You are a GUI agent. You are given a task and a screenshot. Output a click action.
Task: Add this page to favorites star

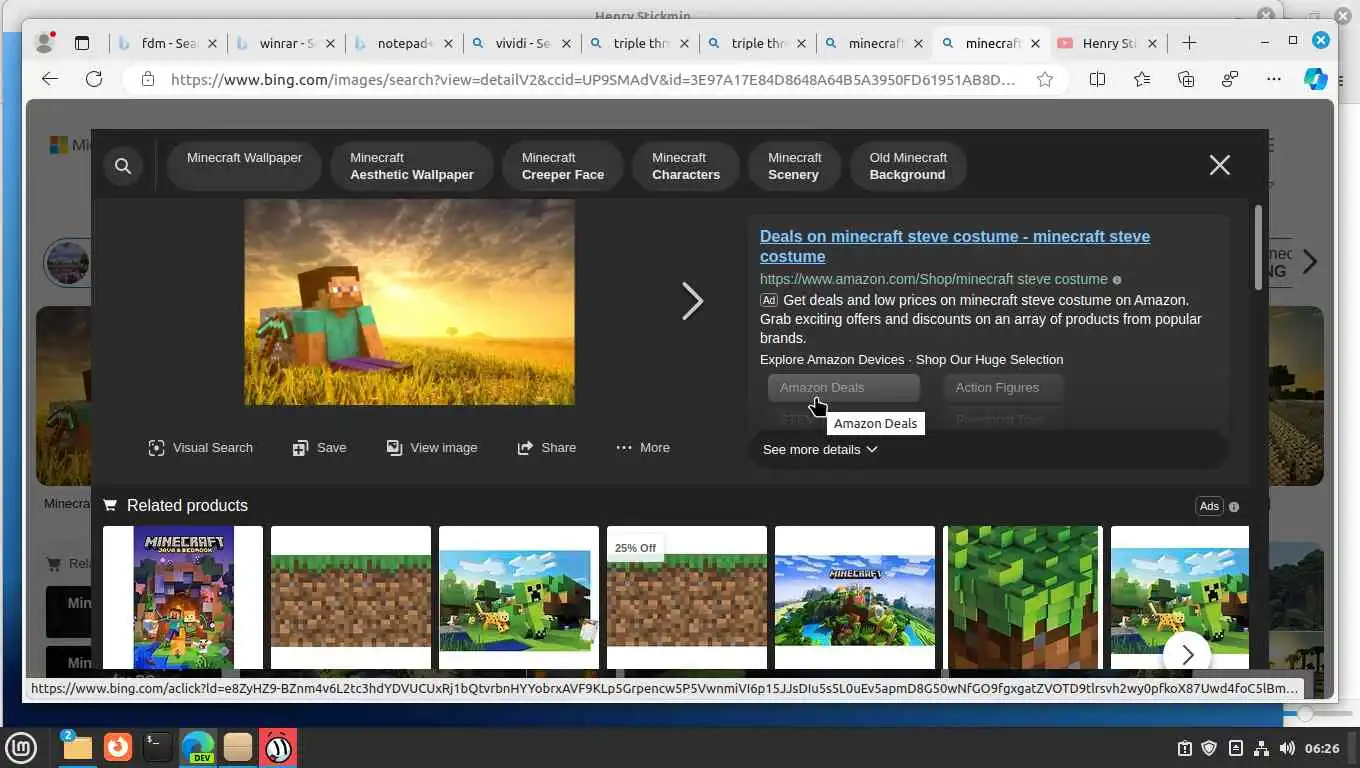pos(1045,79)
